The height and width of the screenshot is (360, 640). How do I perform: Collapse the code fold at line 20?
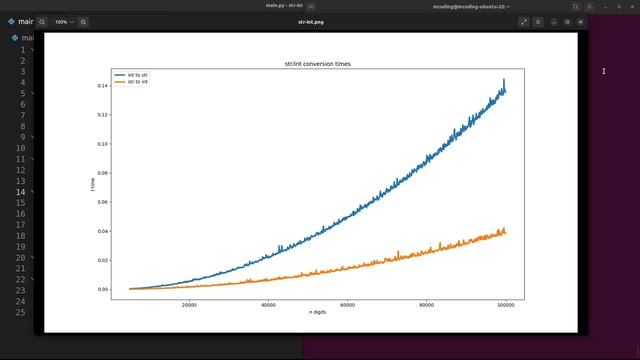(32, 258)
